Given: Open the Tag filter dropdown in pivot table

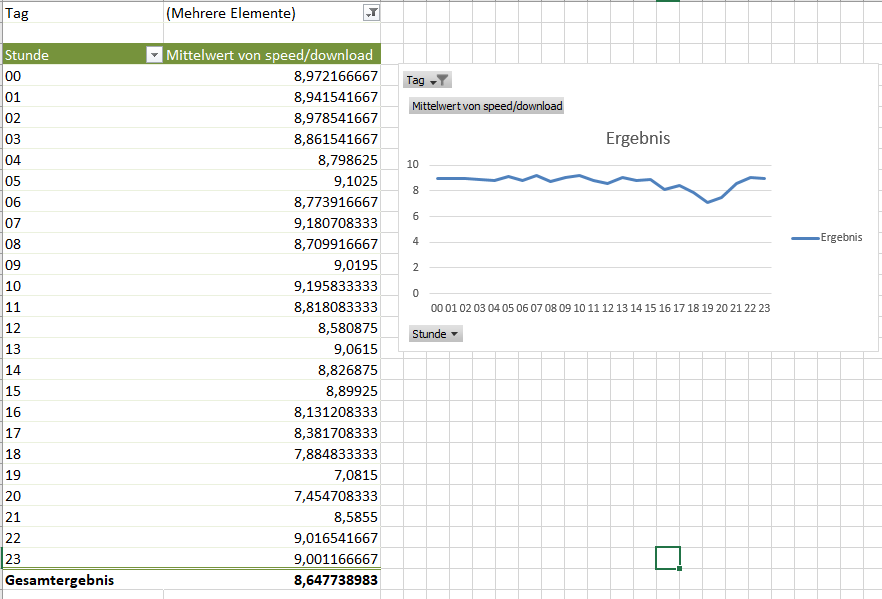Looking at the screenshot, I should pyautogui.click(x=371, y=13).
